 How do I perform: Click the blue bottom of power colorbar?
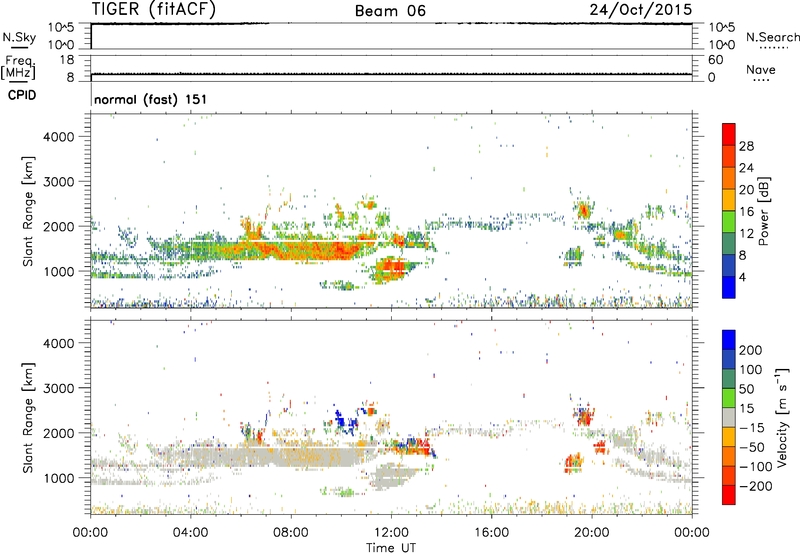click(729, 287)
